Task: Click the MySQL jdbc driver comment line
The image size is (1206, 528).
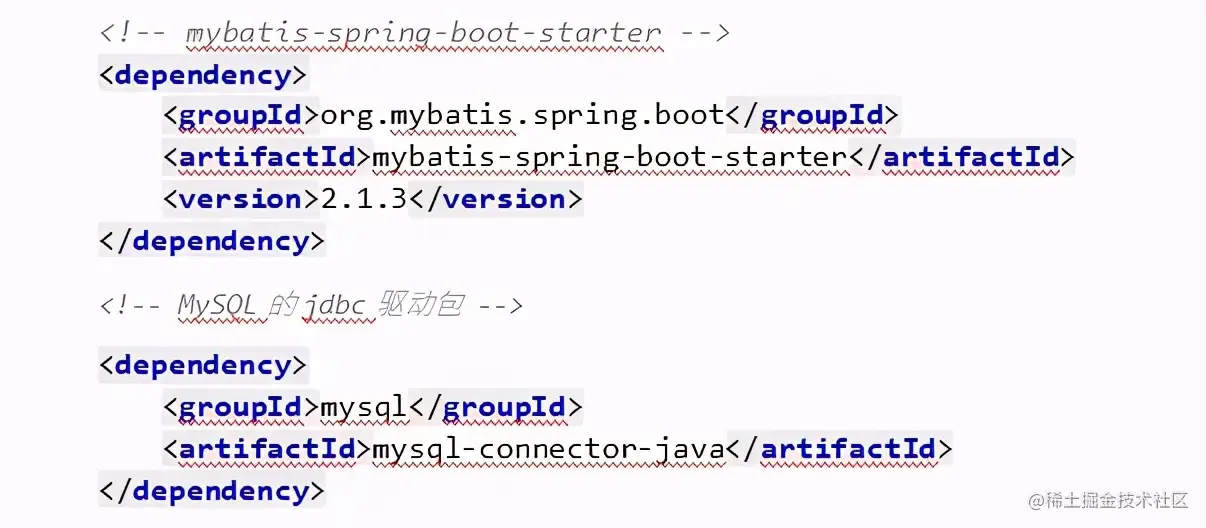Action: tap(310, 305)
